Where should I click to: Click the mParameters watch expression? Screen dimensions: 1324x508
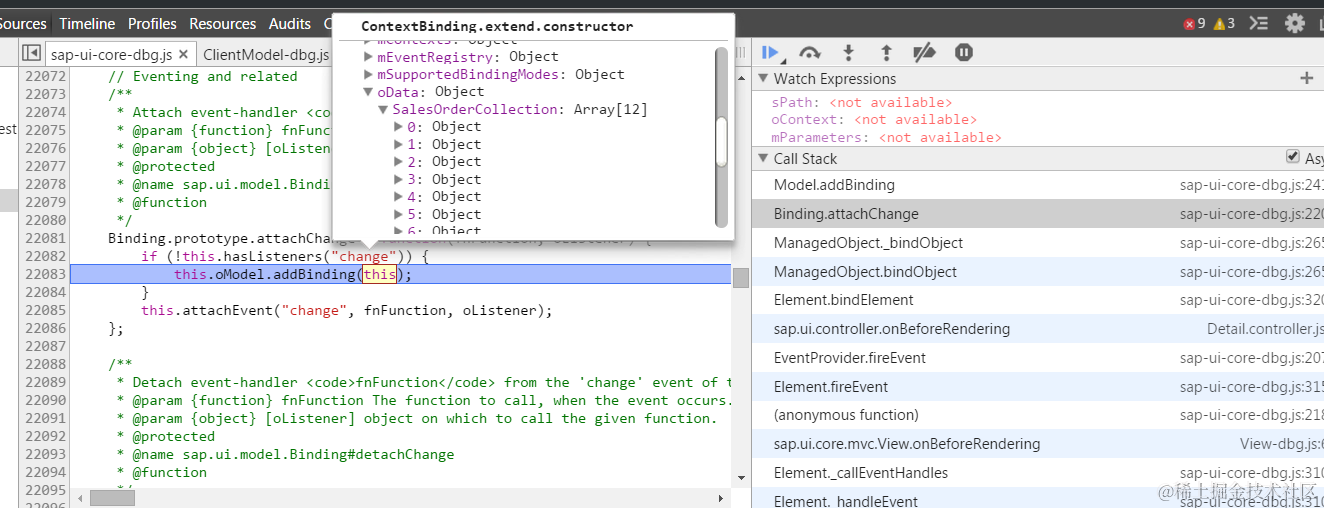click(x=886, y=137)
